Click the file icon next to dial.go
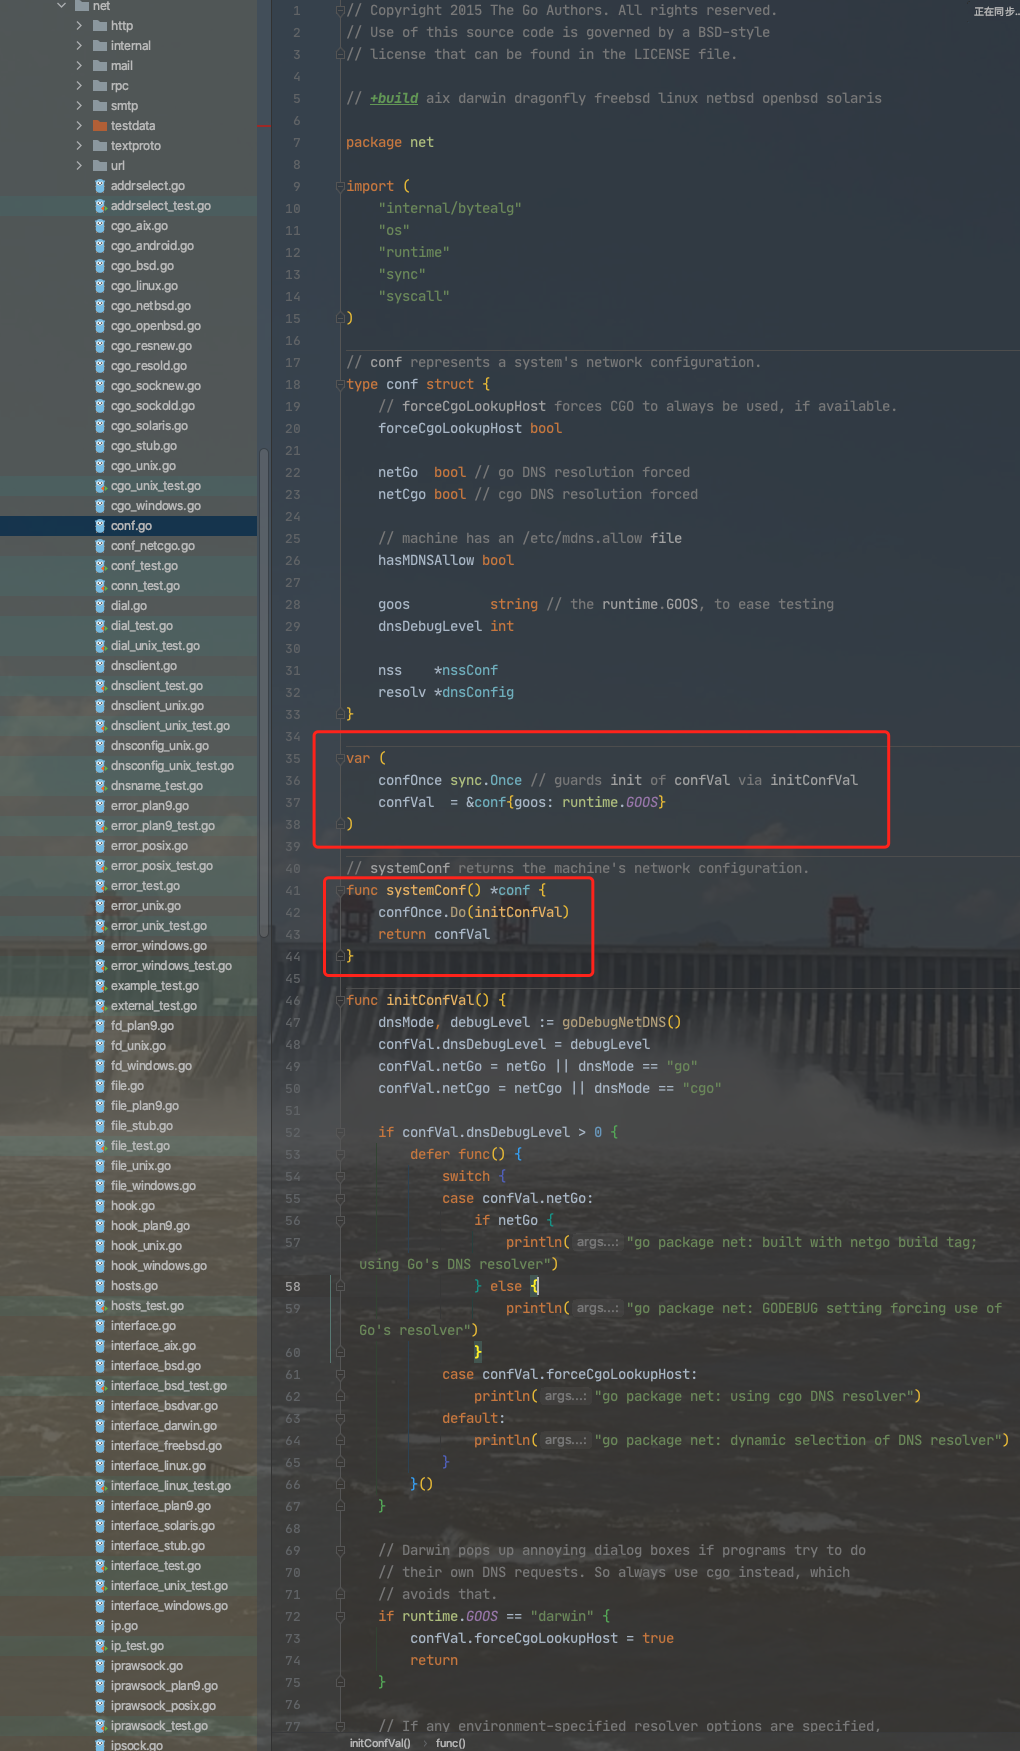1020x1751 pixels. 100,606
